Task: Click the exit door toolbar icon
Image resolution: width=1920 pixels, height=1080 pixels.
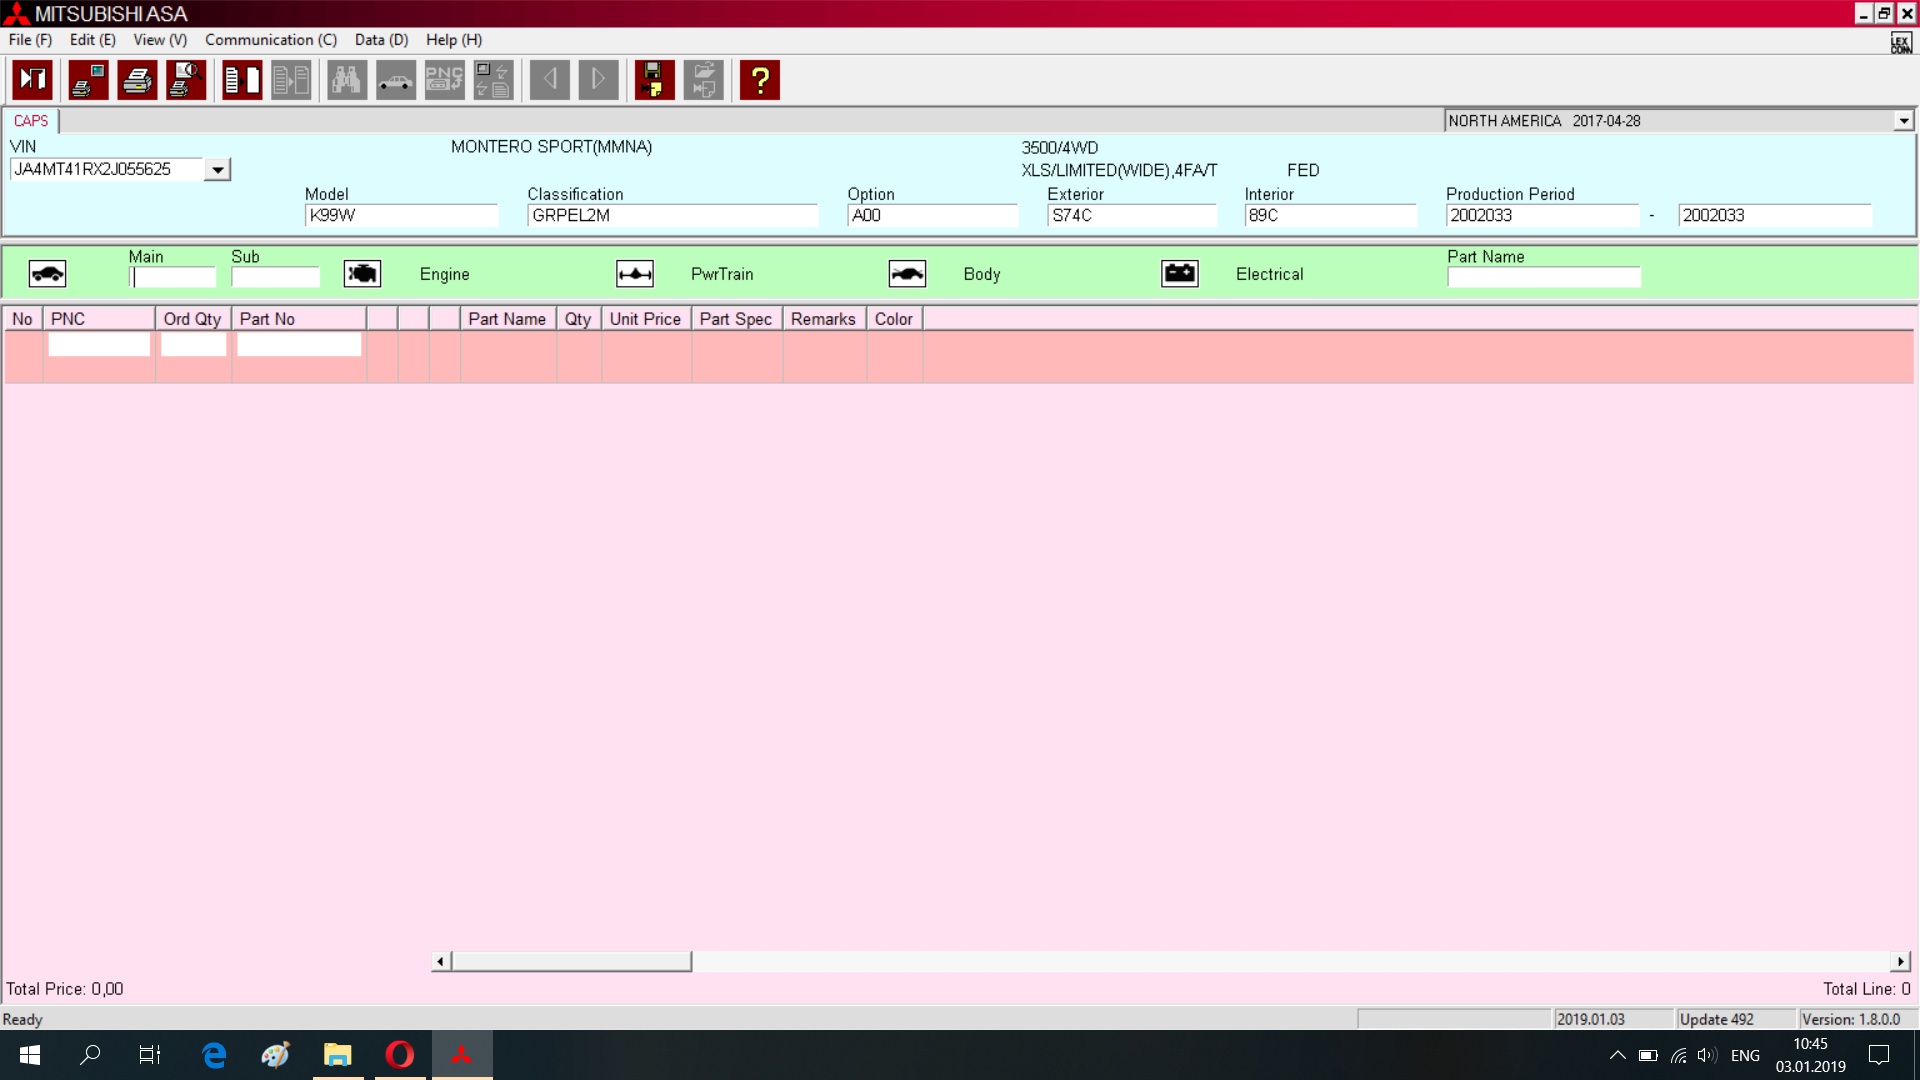Action: 32,80
